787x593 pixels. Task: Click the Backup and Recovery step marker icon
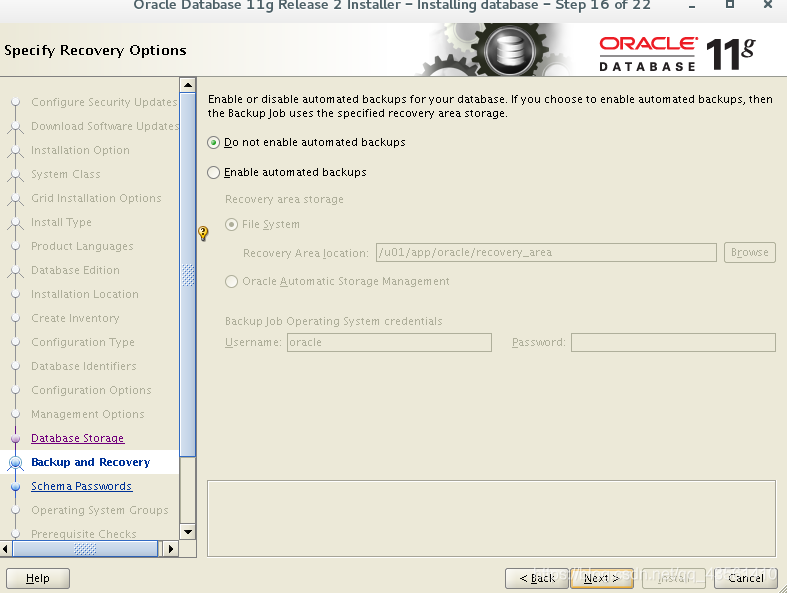coord(16,462)
